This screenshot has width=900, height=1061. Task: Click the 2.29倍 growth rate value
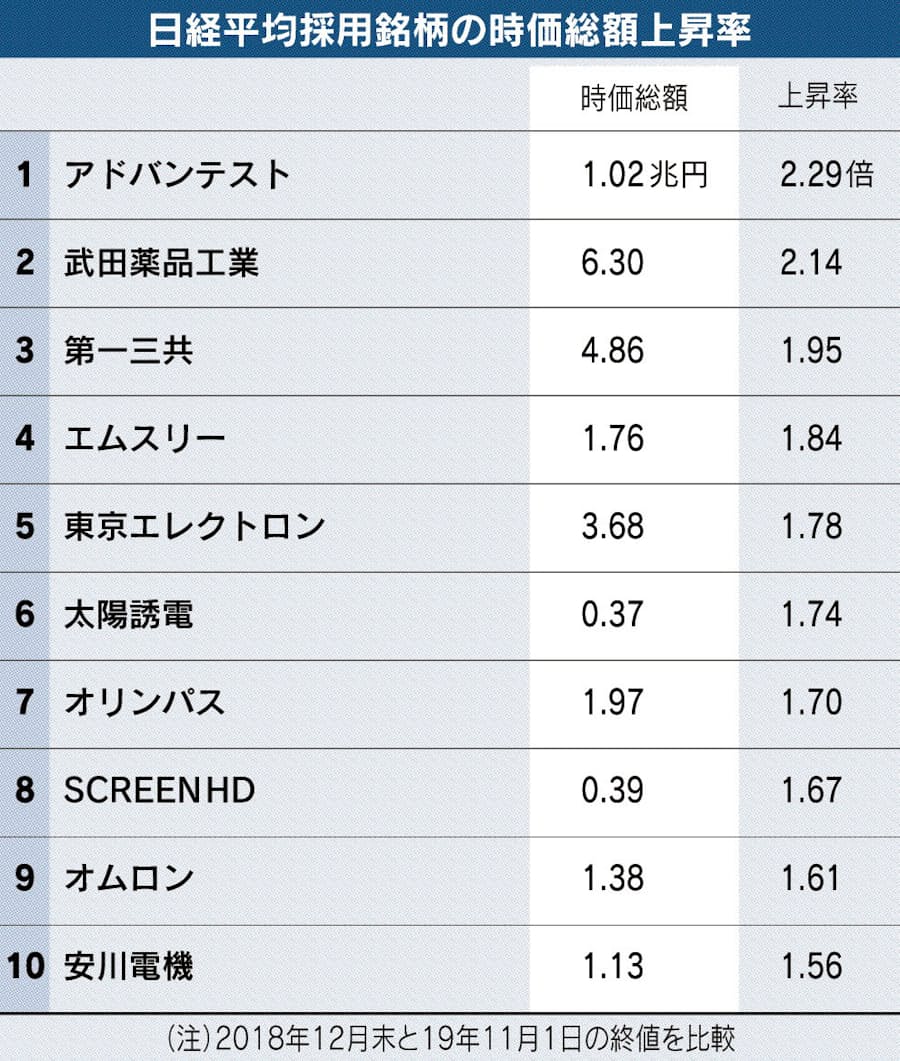point(827,175)
